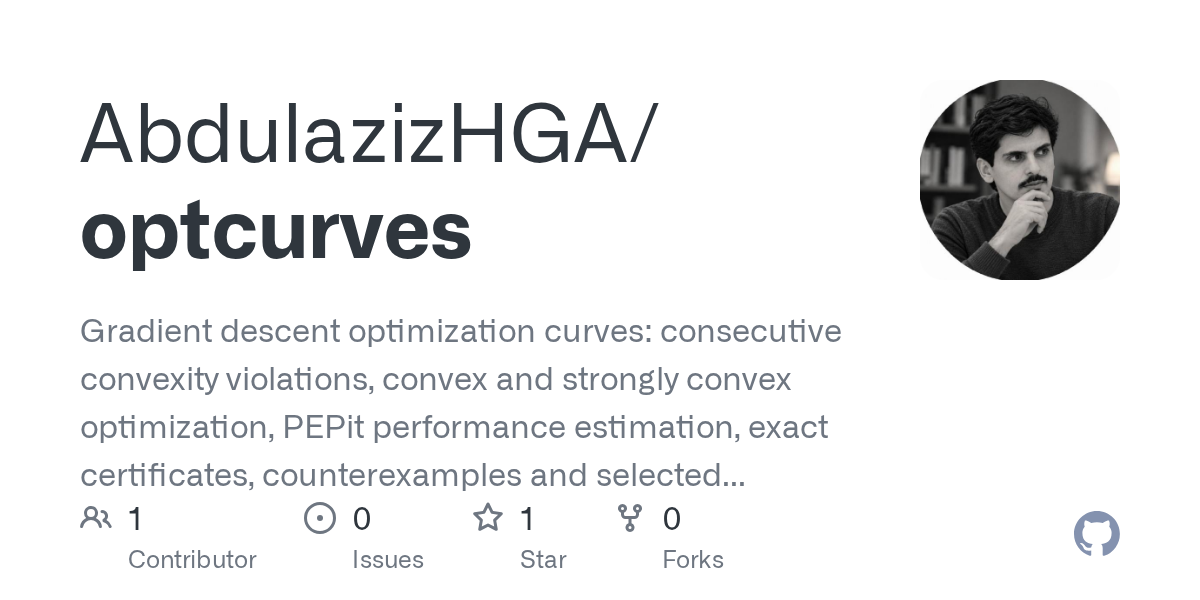Click the star count number 1
The image size is (1200, 600).
[x=528, y=519]
